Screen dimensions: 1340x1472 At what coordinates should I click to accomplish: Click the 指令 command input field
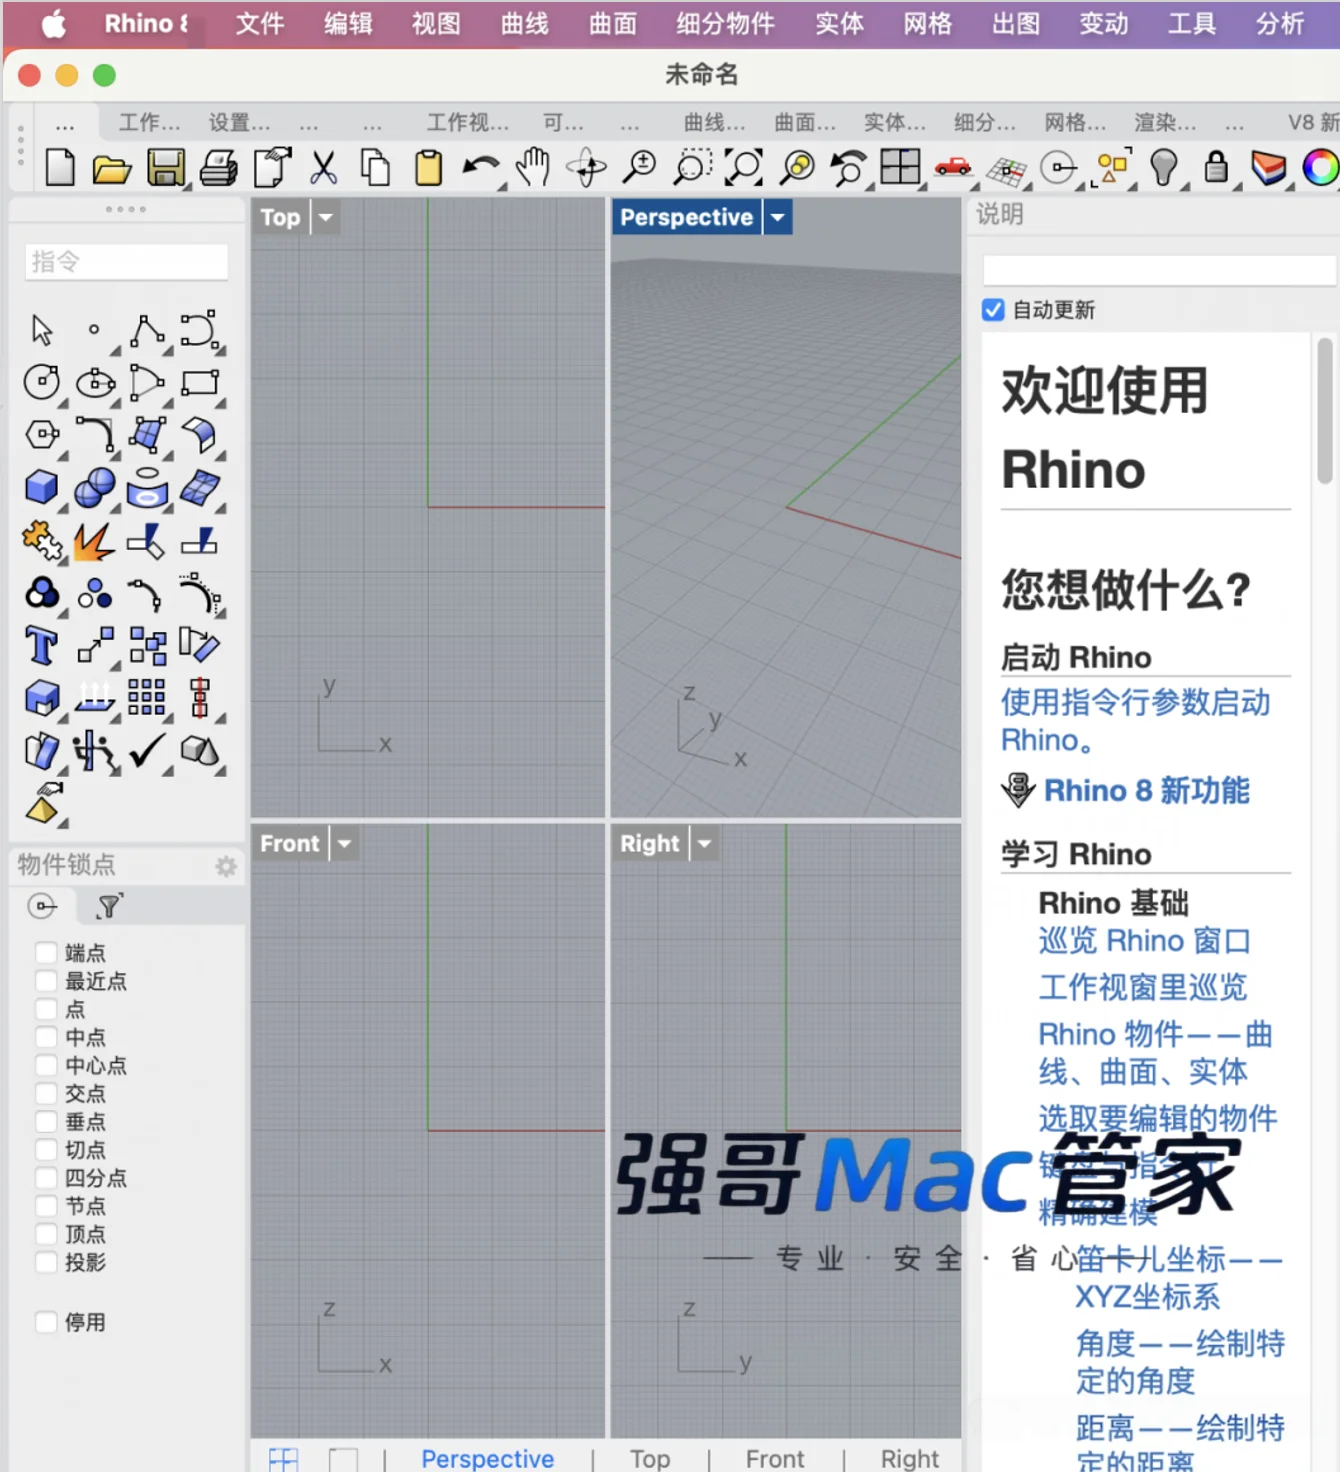(127, 262)
